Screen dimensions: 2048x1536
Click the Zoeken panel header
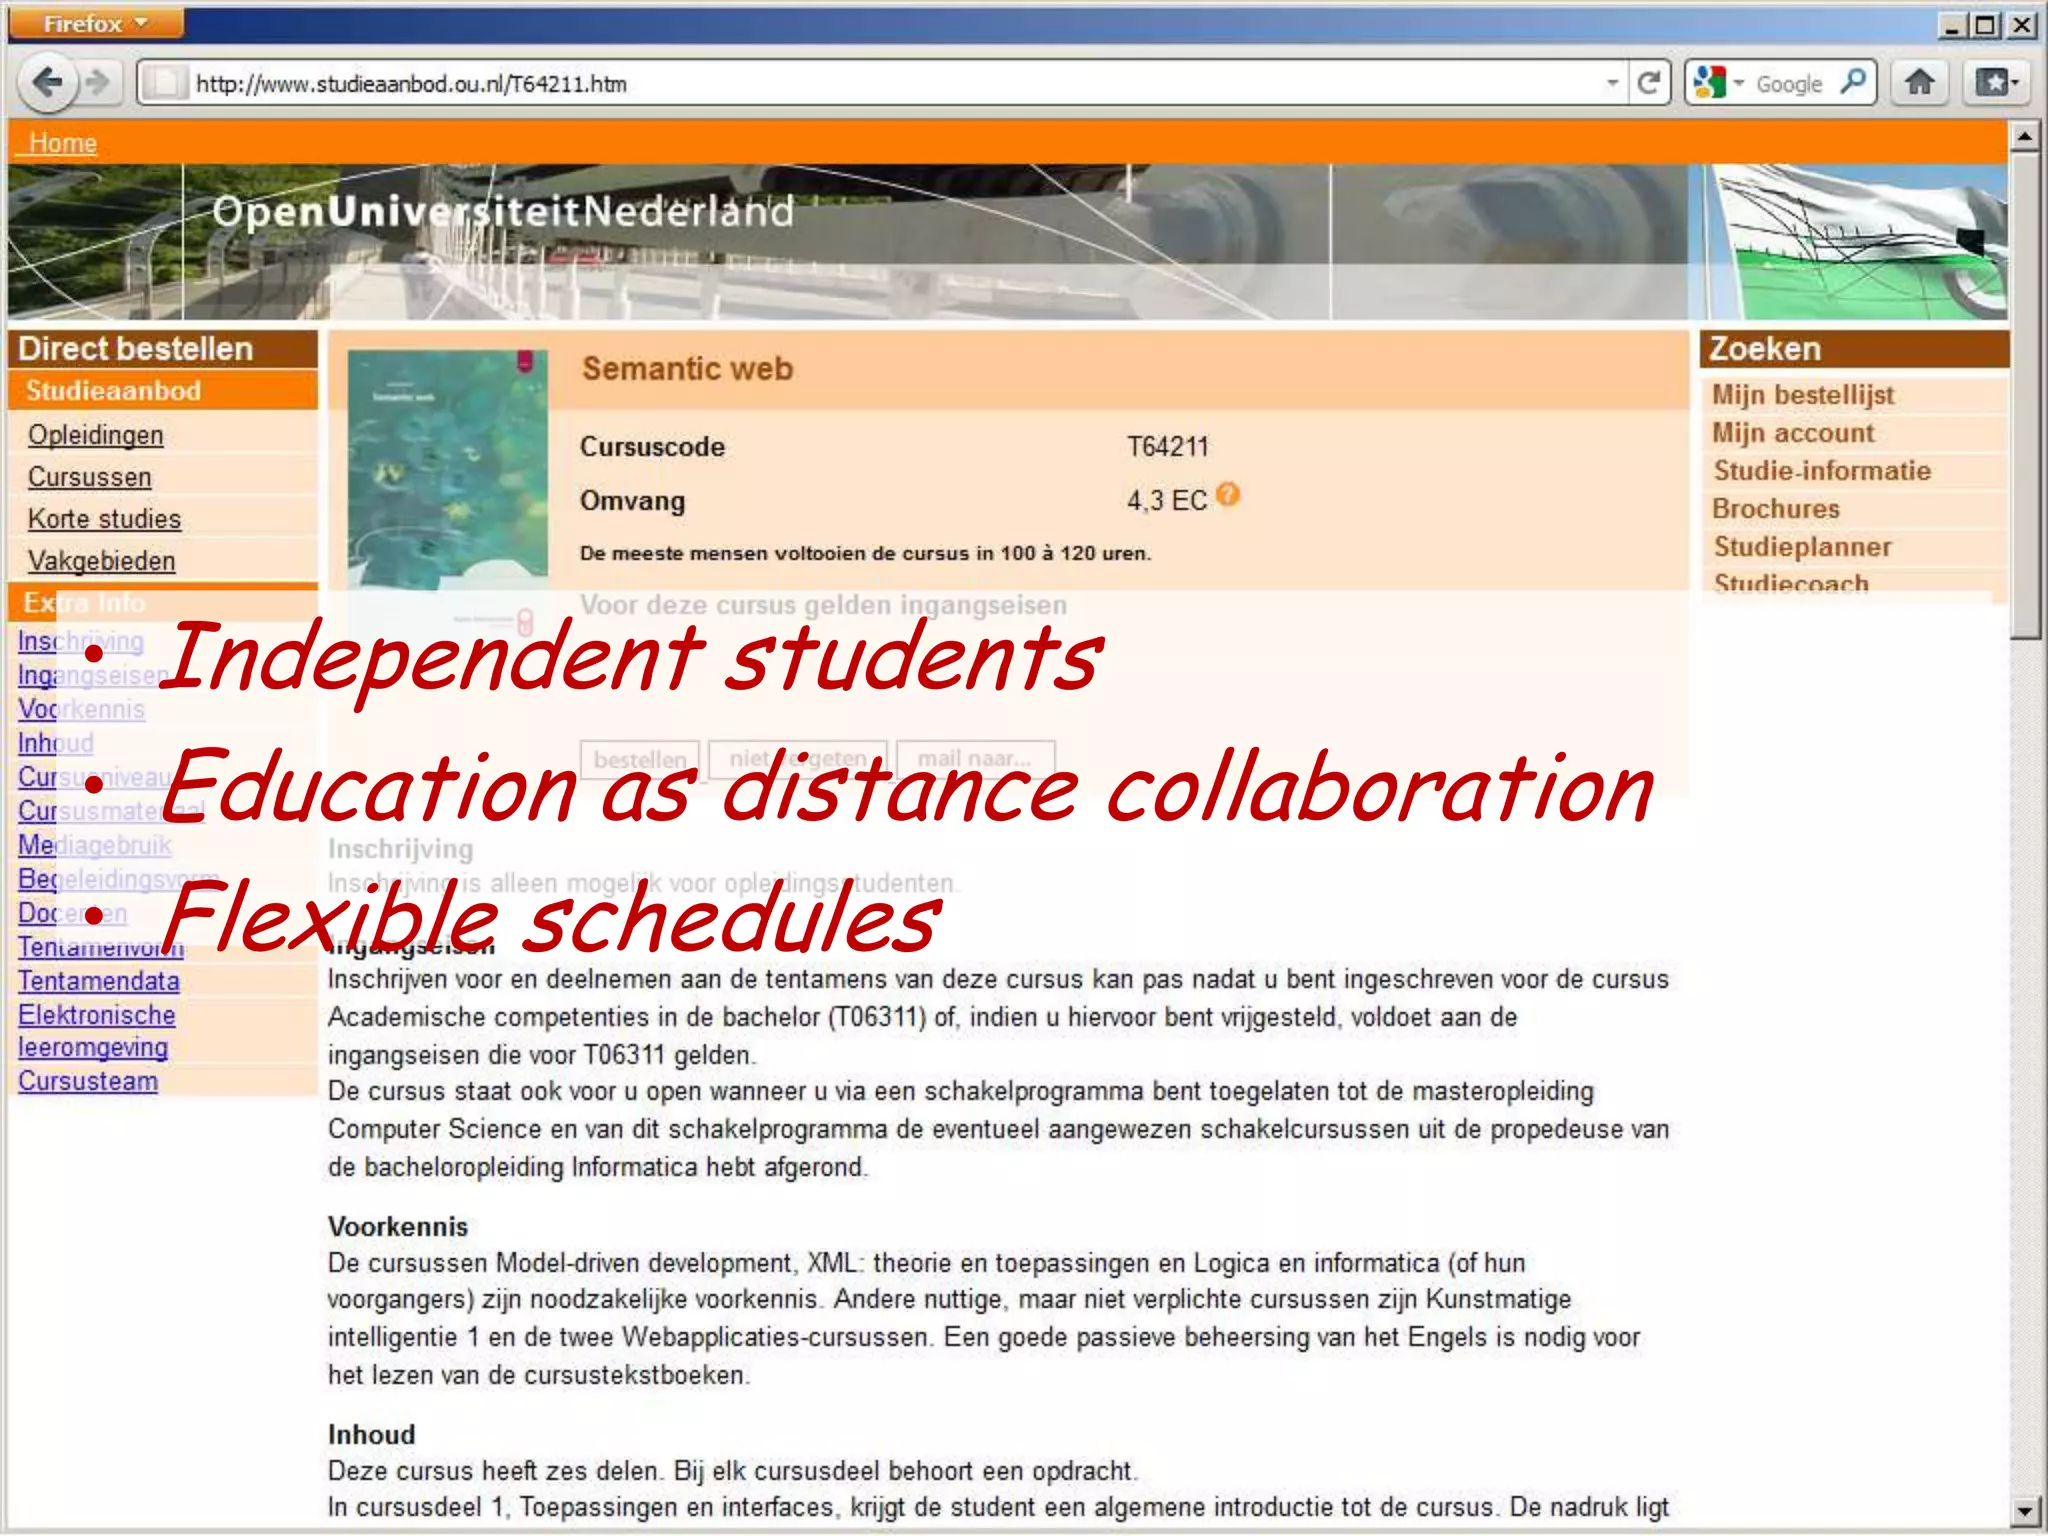[x=1854, y=349]
